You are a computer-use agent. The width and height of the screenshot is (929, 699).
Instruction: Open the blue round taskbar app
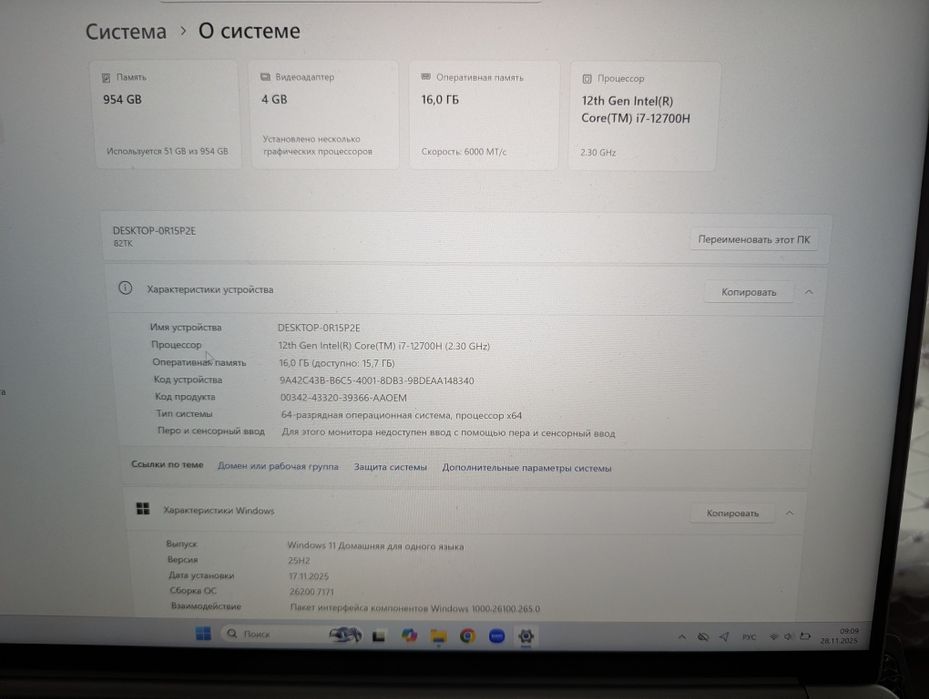496,636
